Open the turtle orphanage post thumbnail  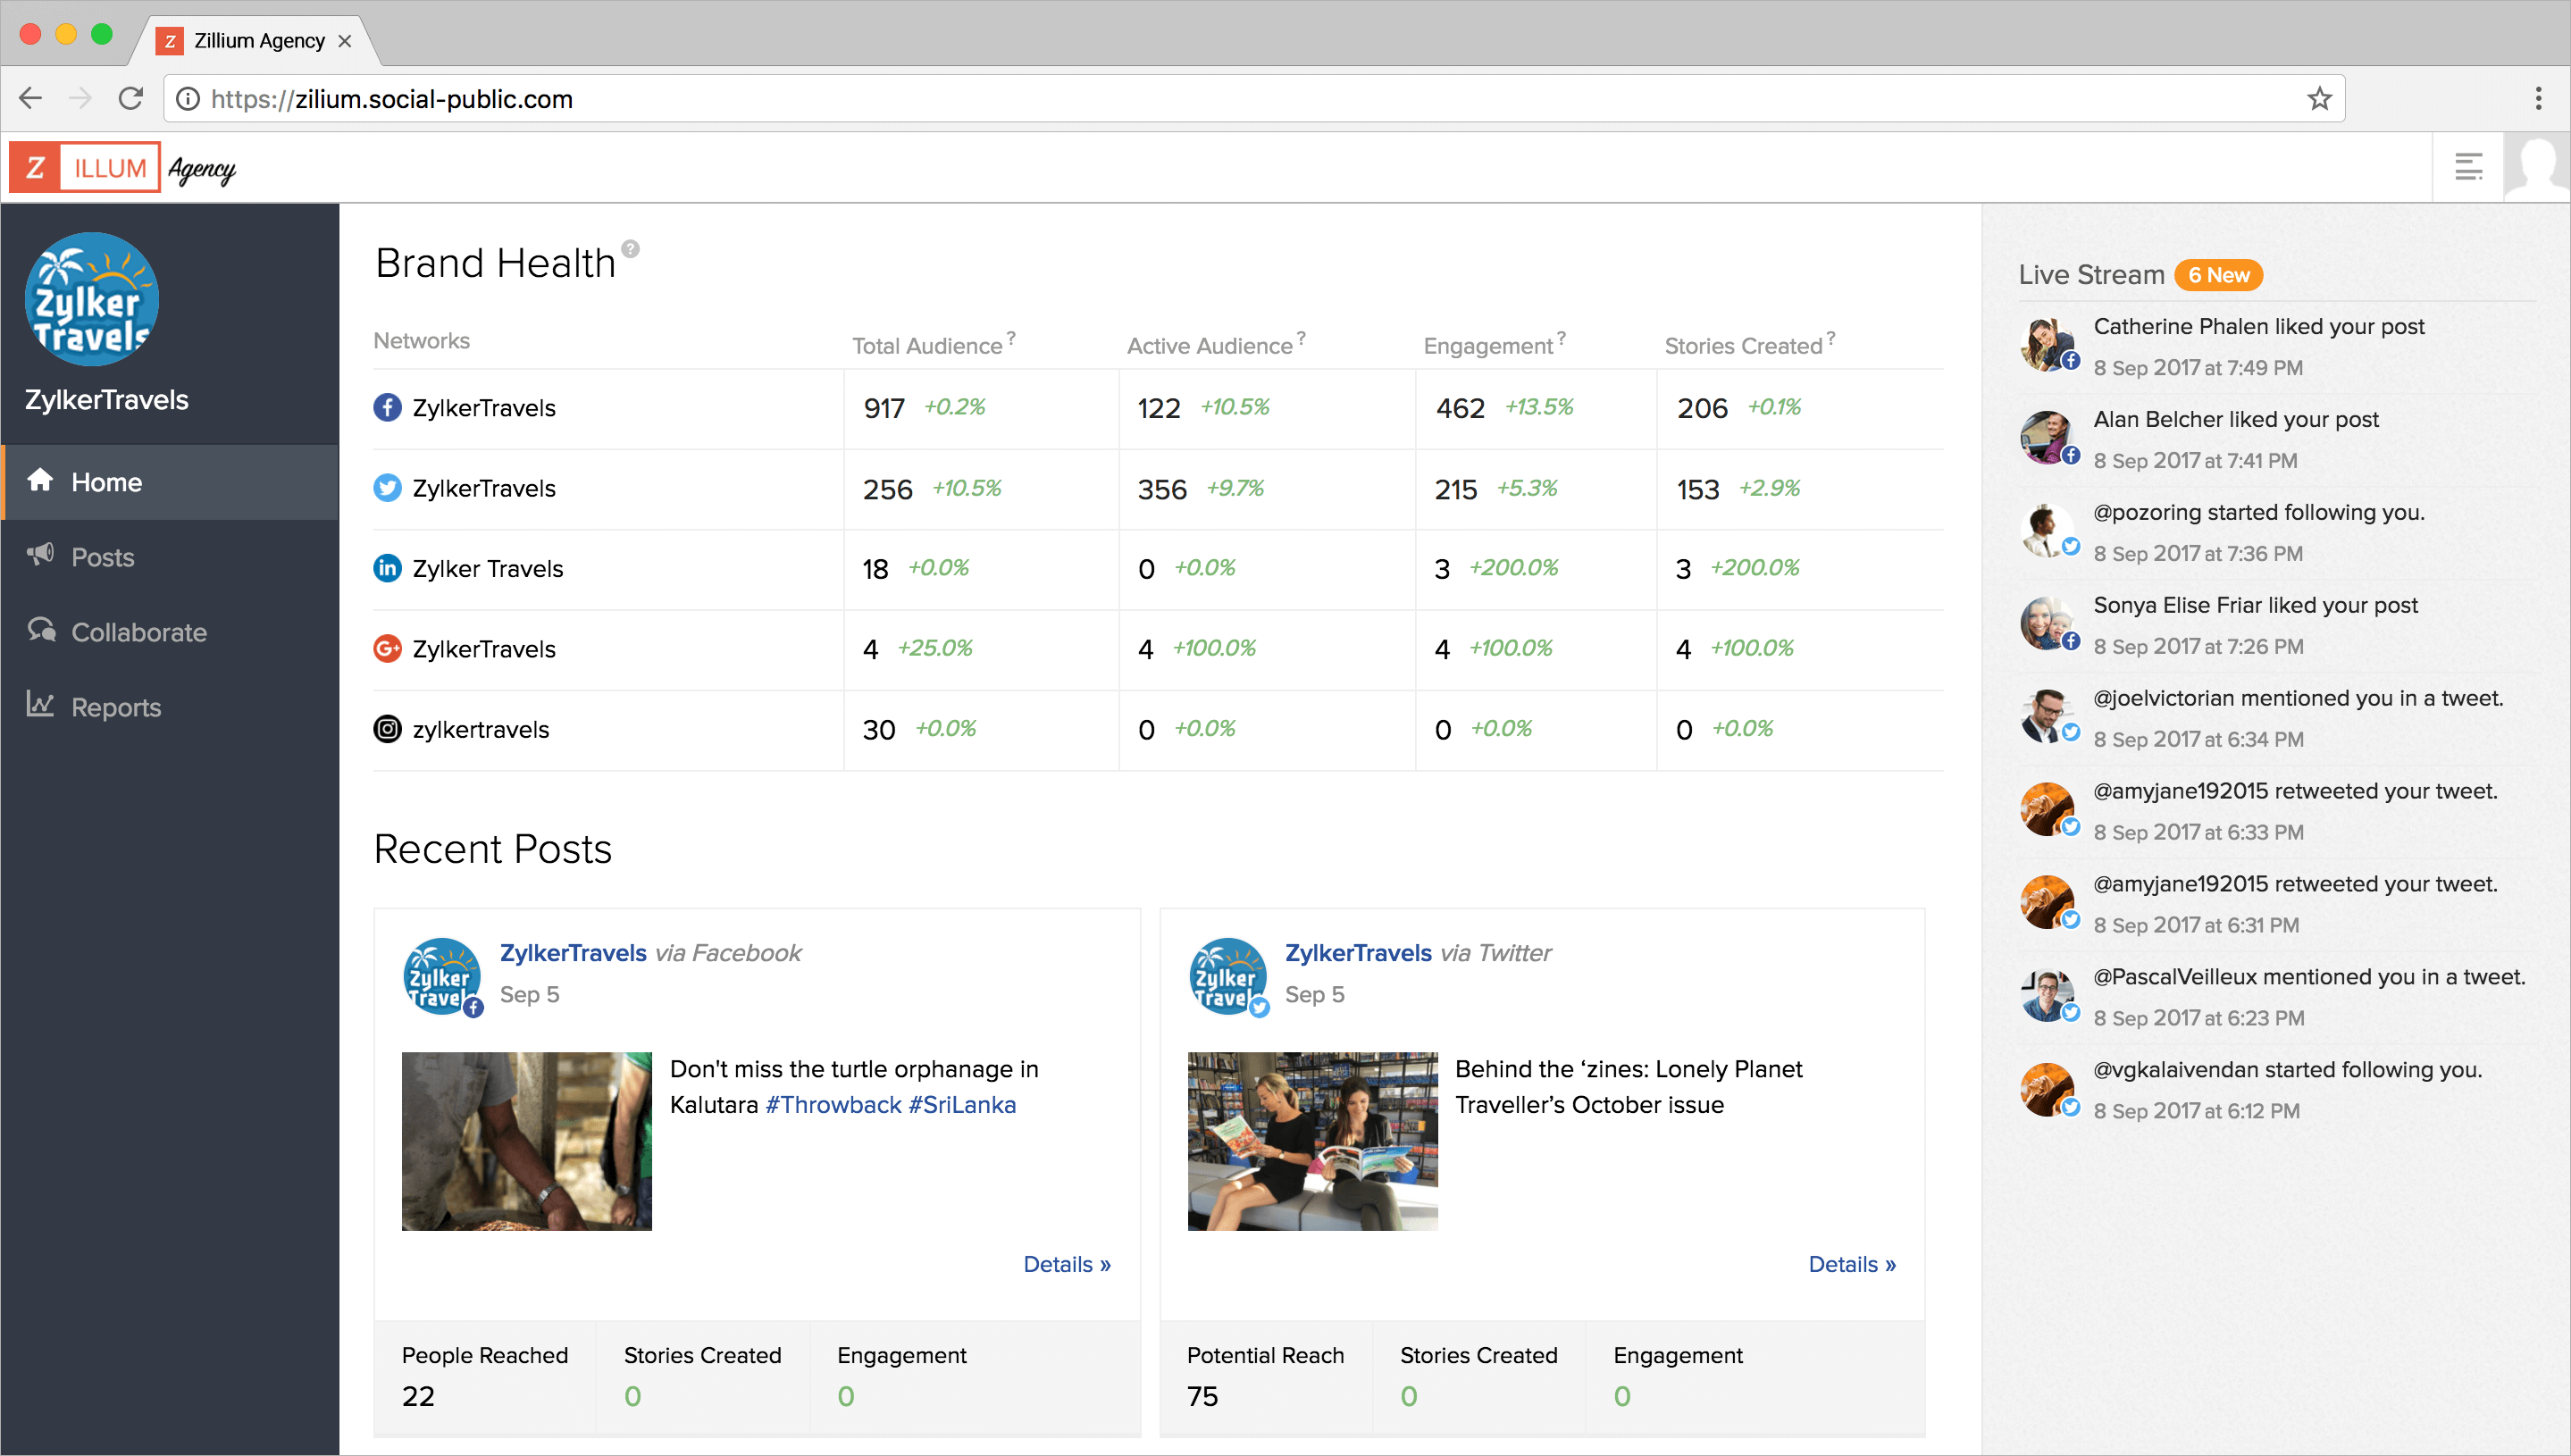click(x=526, y=1141)
